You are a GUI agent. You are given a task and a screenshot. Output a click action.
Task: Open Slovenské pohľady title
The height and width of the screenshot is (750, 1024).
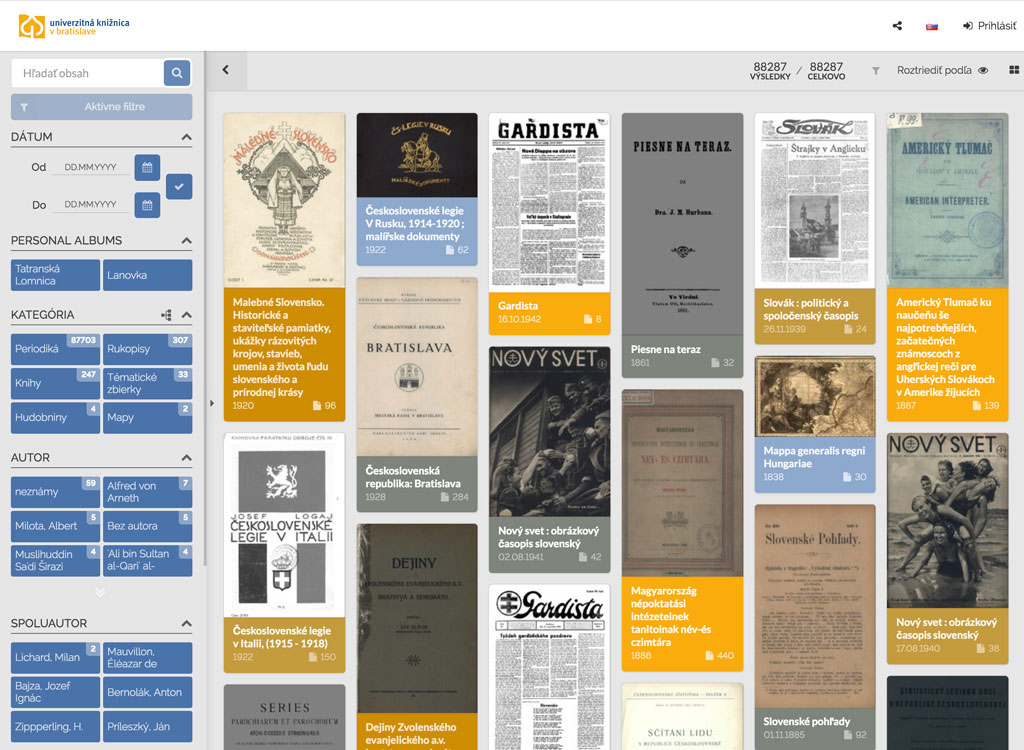(x=807, y=721)
